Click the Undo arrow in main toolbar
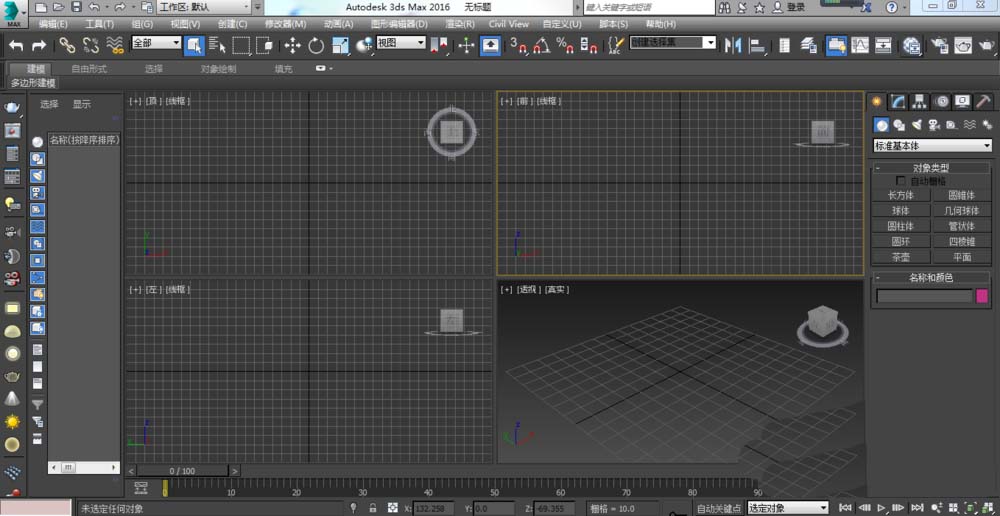The image size is (1000, 516). [16, 45]
